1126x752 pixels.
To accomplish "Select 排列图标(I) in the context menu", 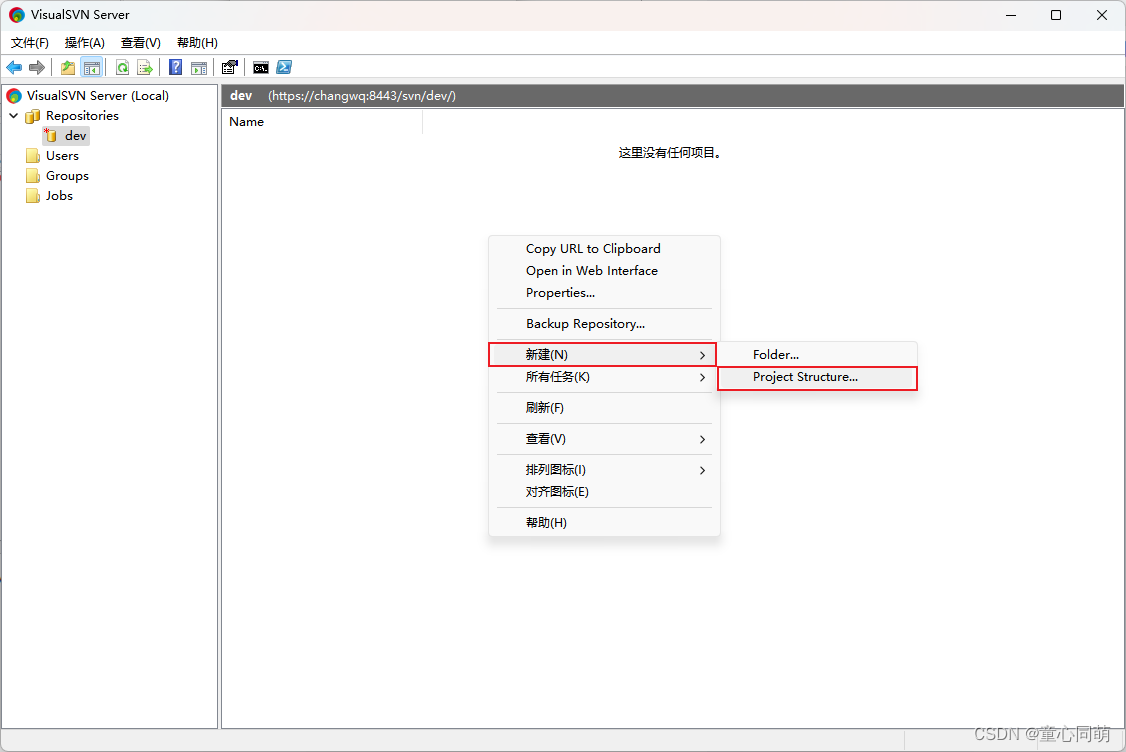I will pos(604,470).
